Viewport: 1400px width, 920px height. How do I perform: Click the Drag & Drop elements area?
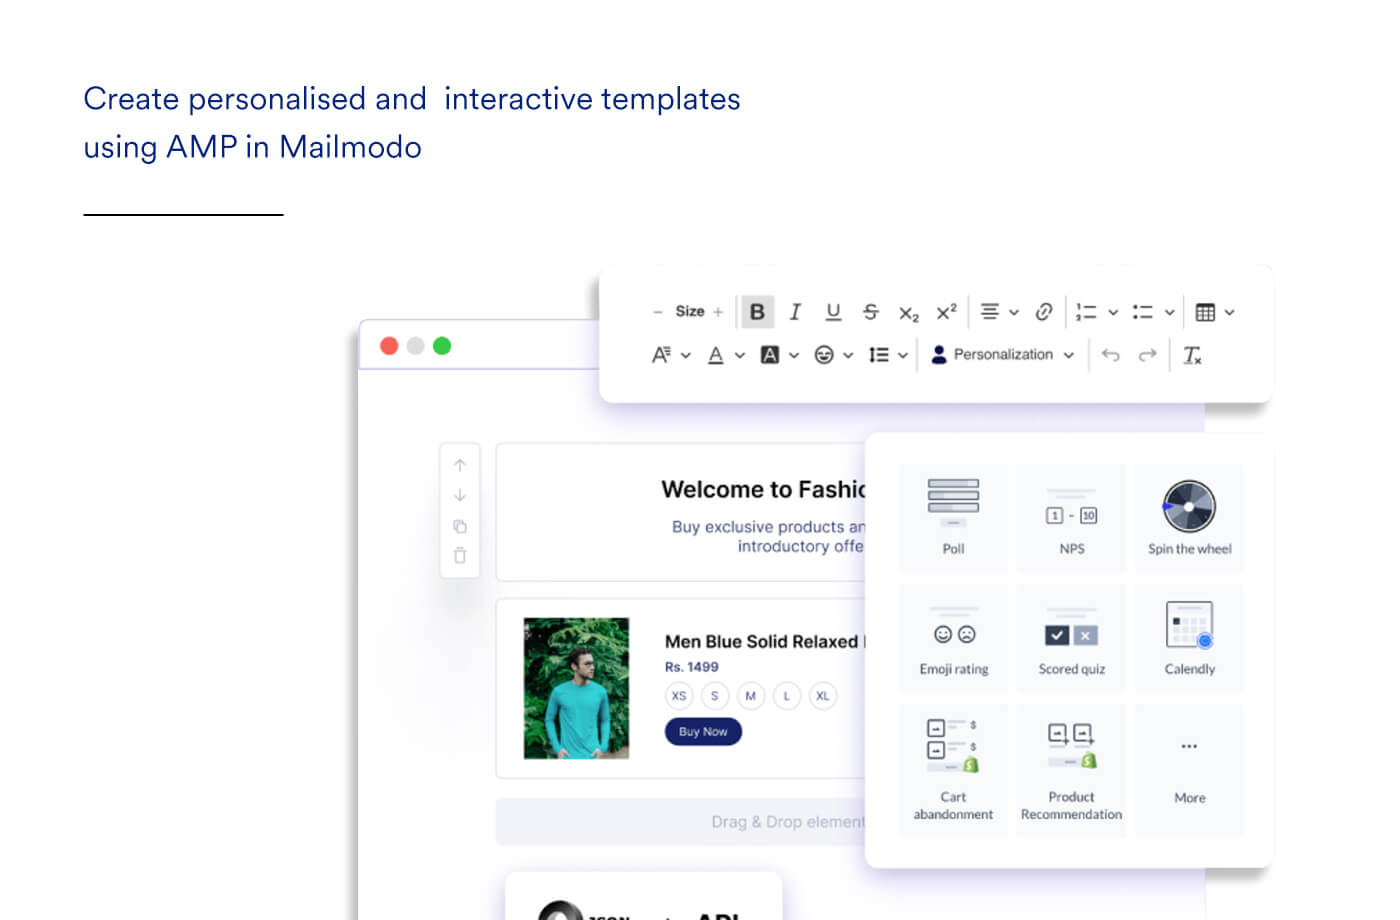click(x=682, y=821)
